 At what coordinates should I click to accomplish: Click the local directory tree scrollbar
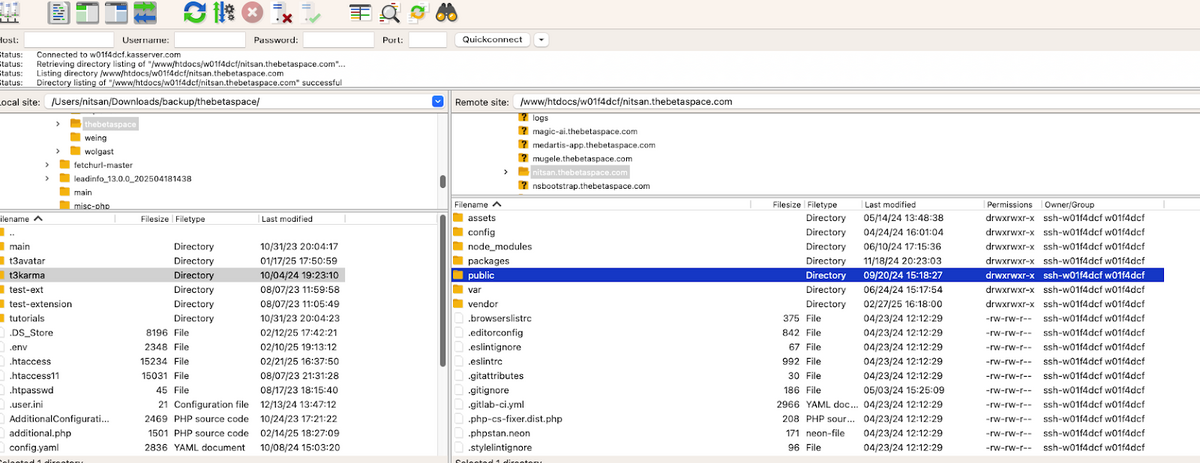tap(442, 183)
